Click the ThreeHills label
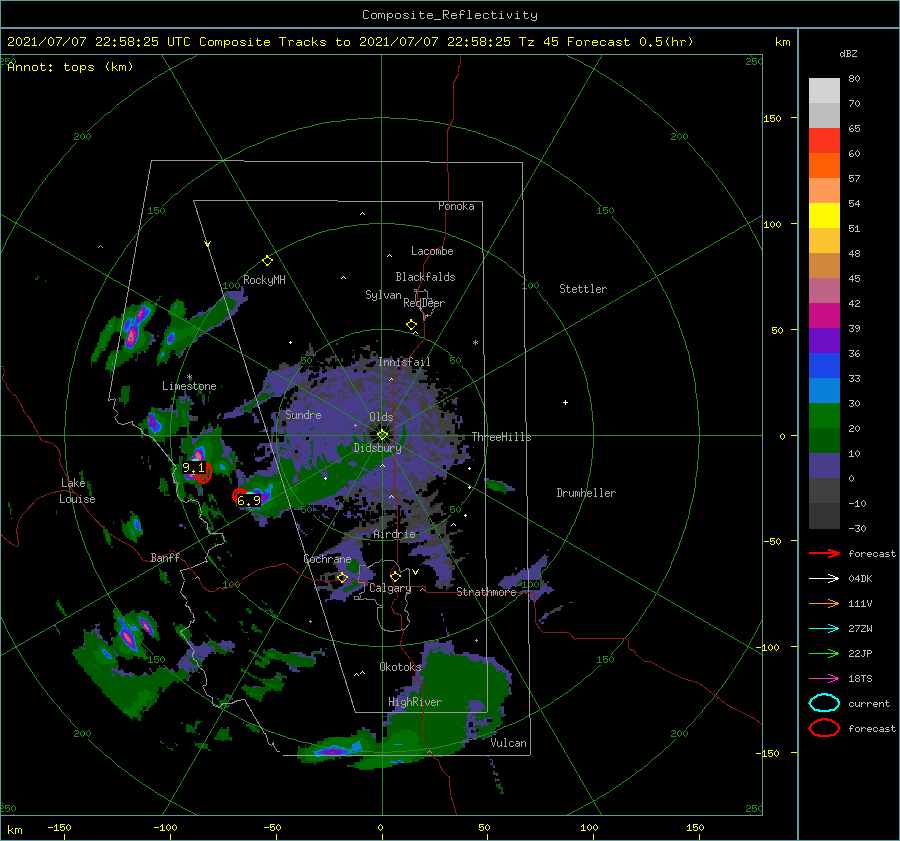Image resolution: width=900 pixels, height=841 pixels. [x=501, y=437]
